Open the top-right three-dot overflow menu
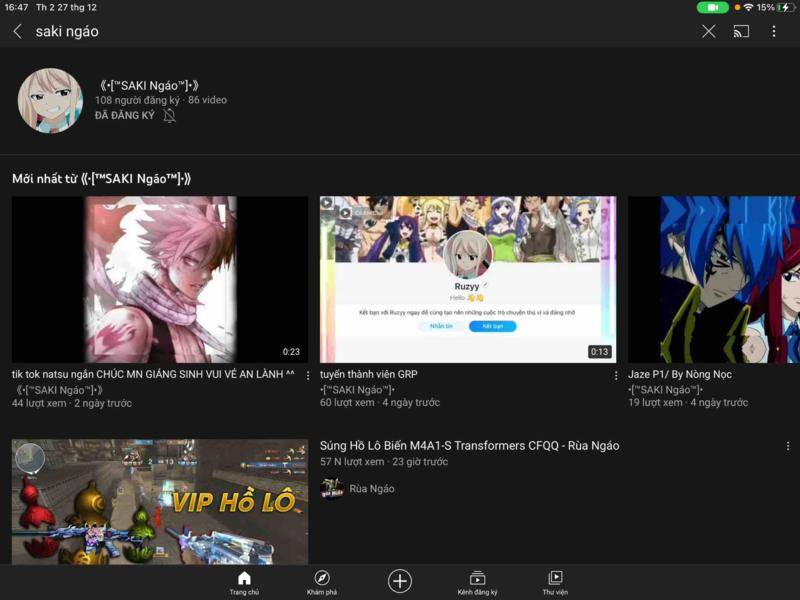The height and width of the screenshot is (600, 800). pyautogui.click(x=773, y=32)
